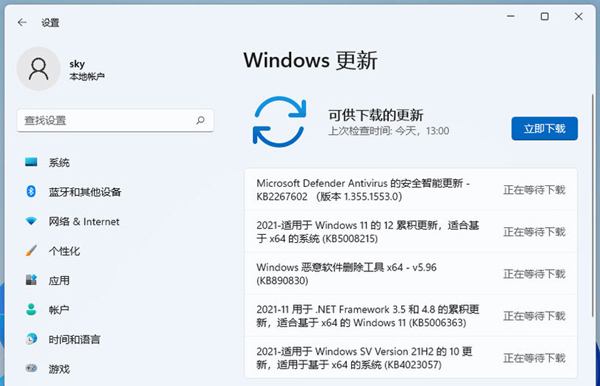Click the 系统 monitor icon
The image size is (600, 386).
[31, 162]
